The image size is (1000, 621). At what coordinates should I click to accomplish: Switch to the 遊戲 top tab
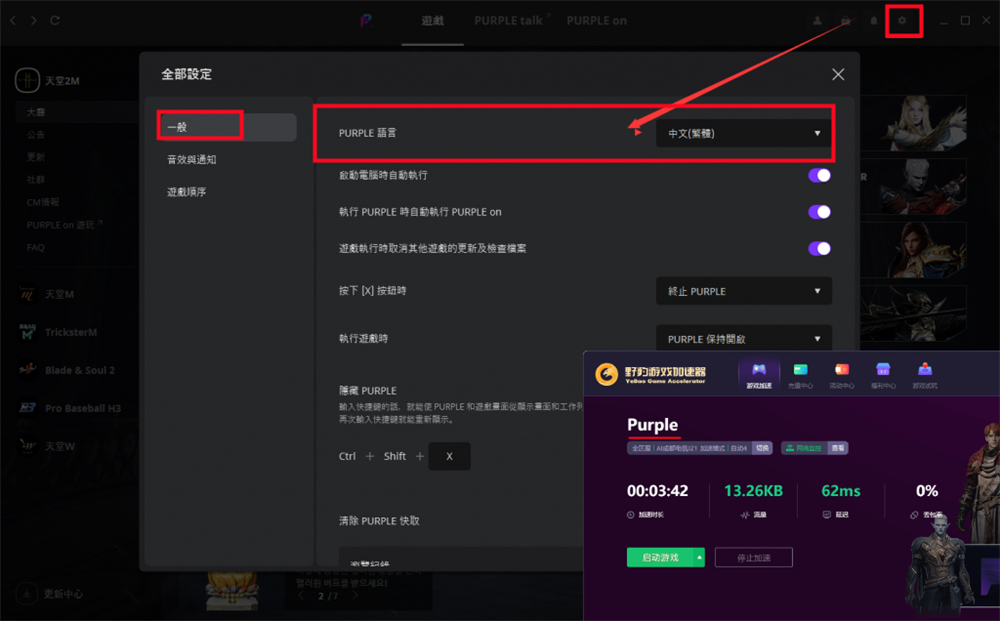(432, 21)
